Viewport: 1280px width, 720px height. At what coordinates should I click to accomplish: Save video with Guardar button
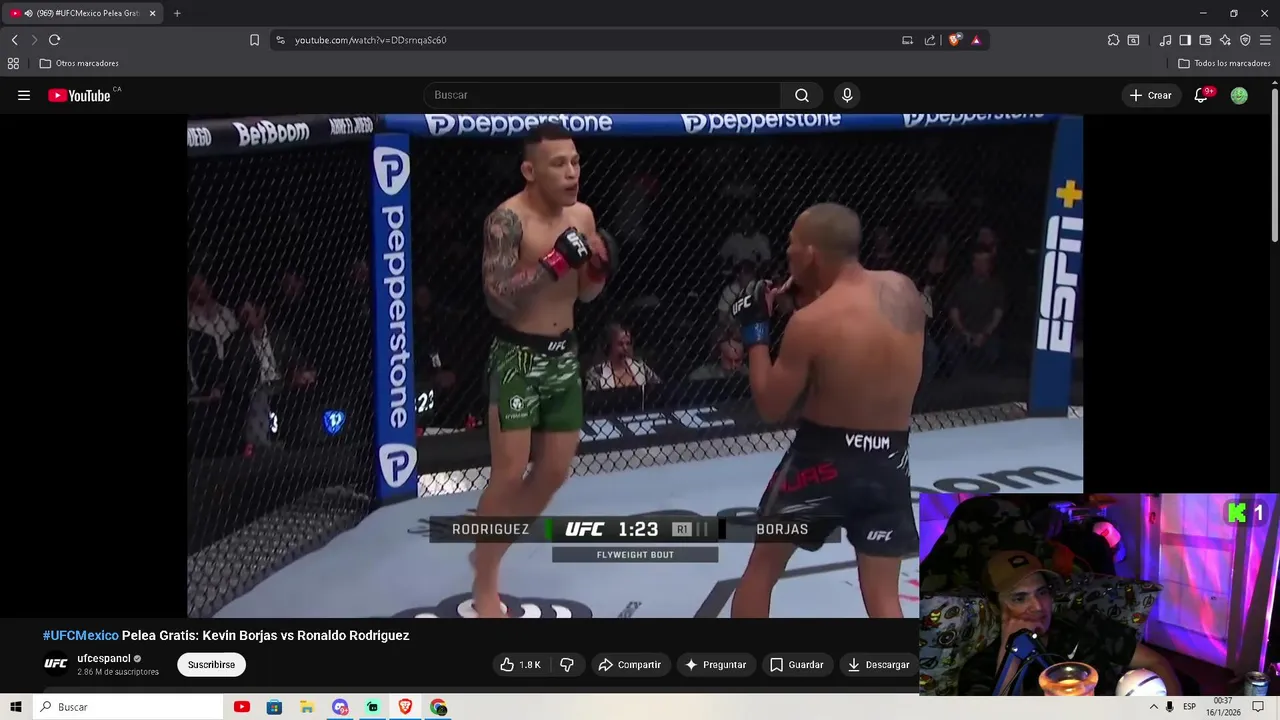click(796, 664)
